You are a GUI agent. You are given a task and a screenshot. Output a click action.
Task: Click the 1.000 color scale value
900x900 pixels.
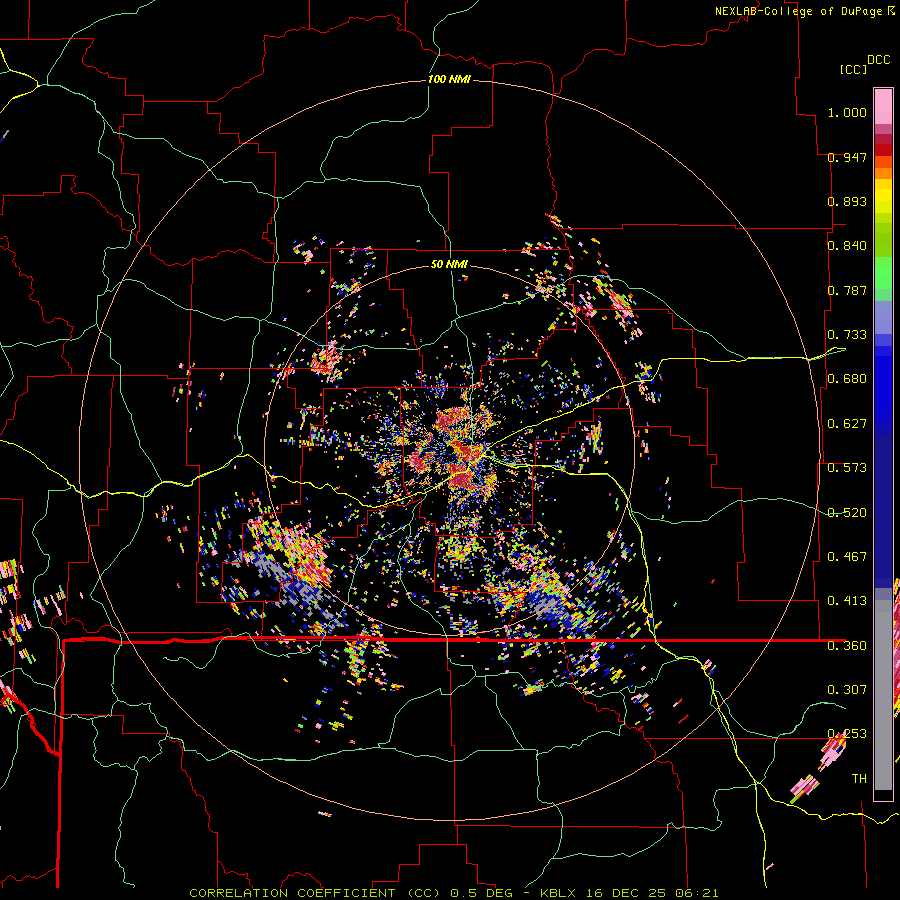(x=847, y=112)
